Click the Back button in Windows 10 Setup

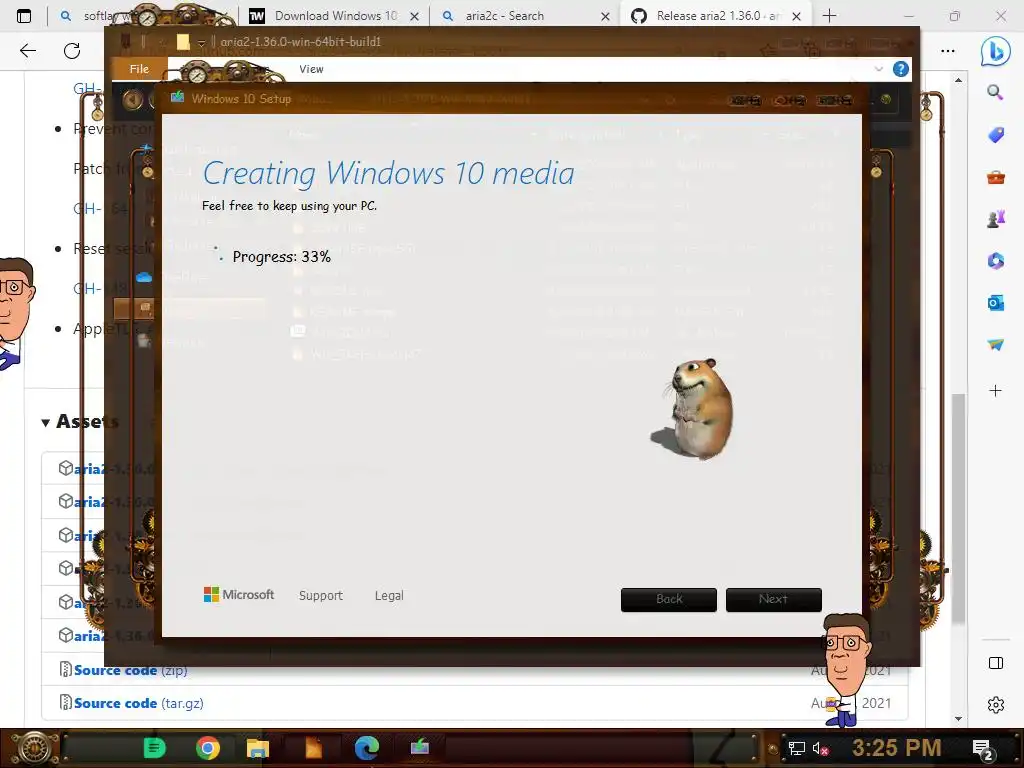(669, 600)
